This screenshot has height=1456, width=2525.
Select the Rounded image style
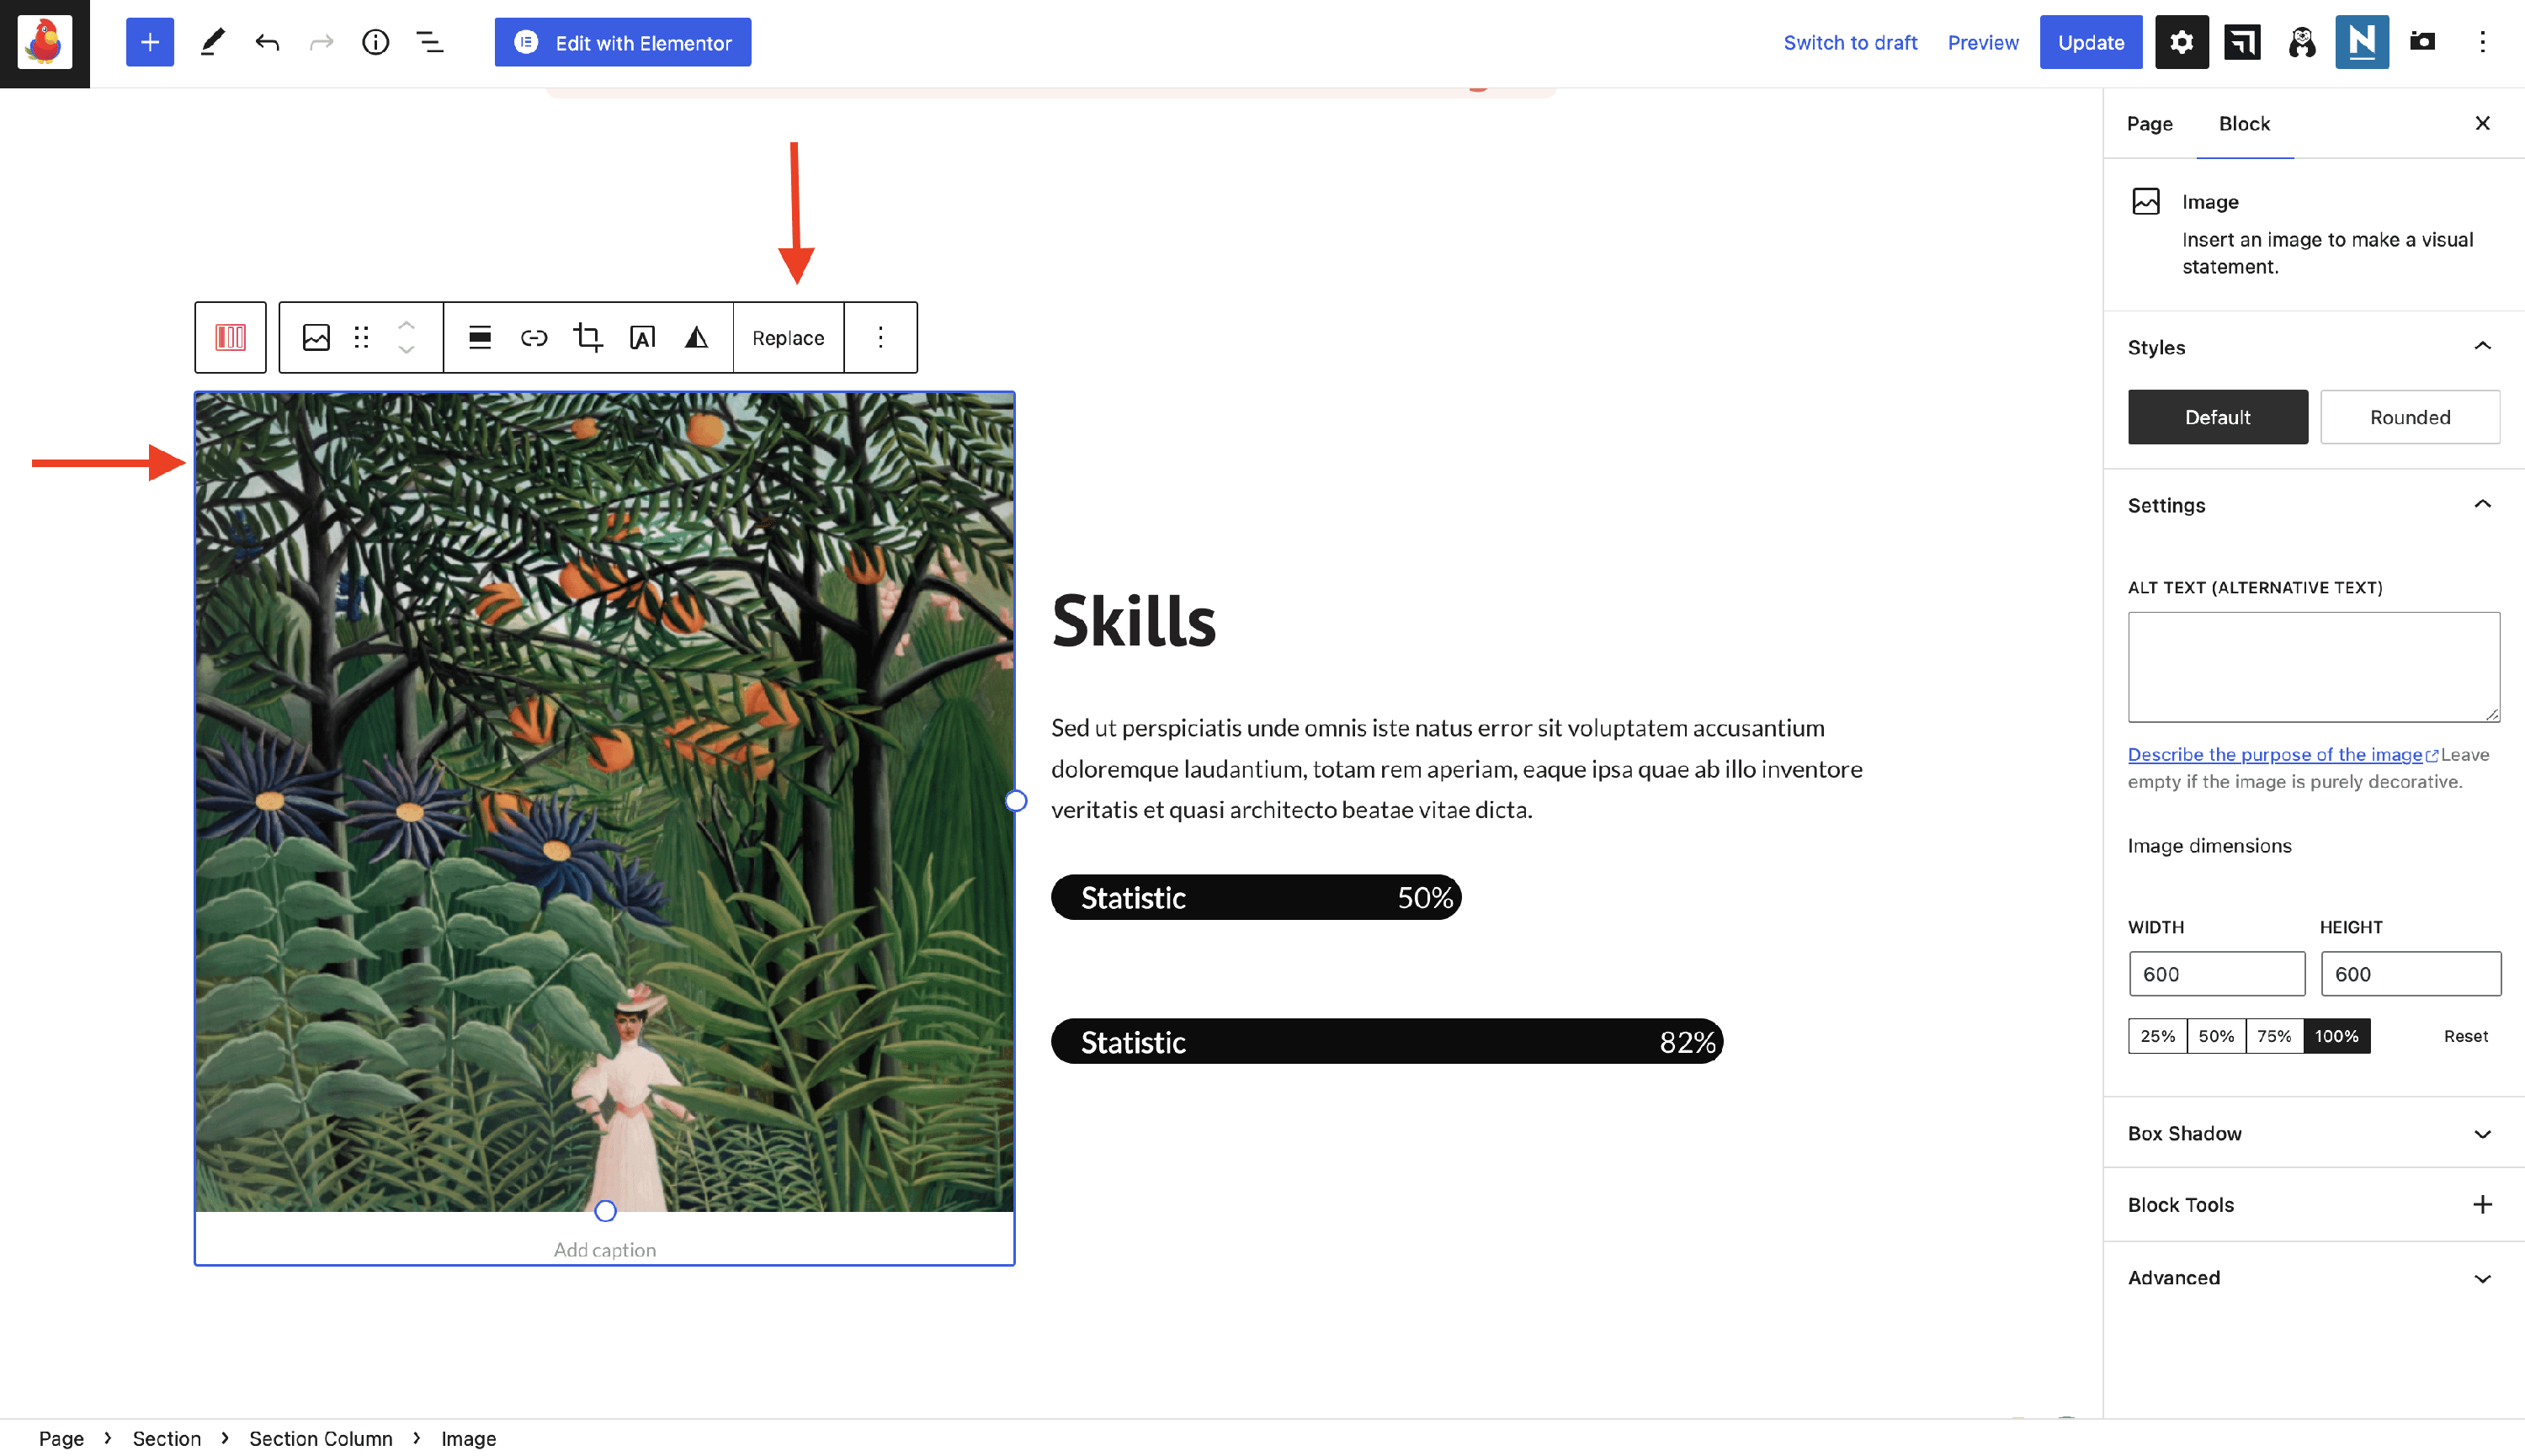2409,417
